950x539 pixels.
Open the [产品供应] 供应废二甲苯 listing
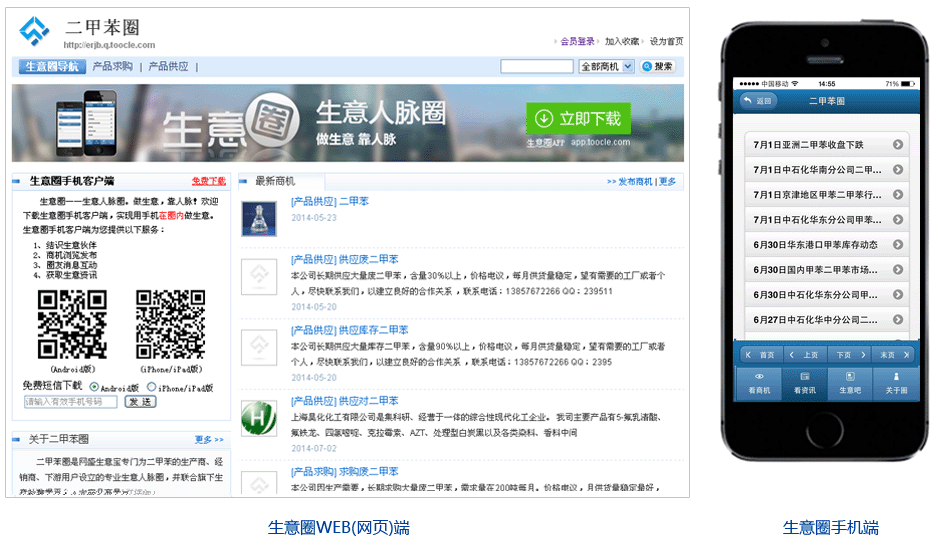click(345, 260)
